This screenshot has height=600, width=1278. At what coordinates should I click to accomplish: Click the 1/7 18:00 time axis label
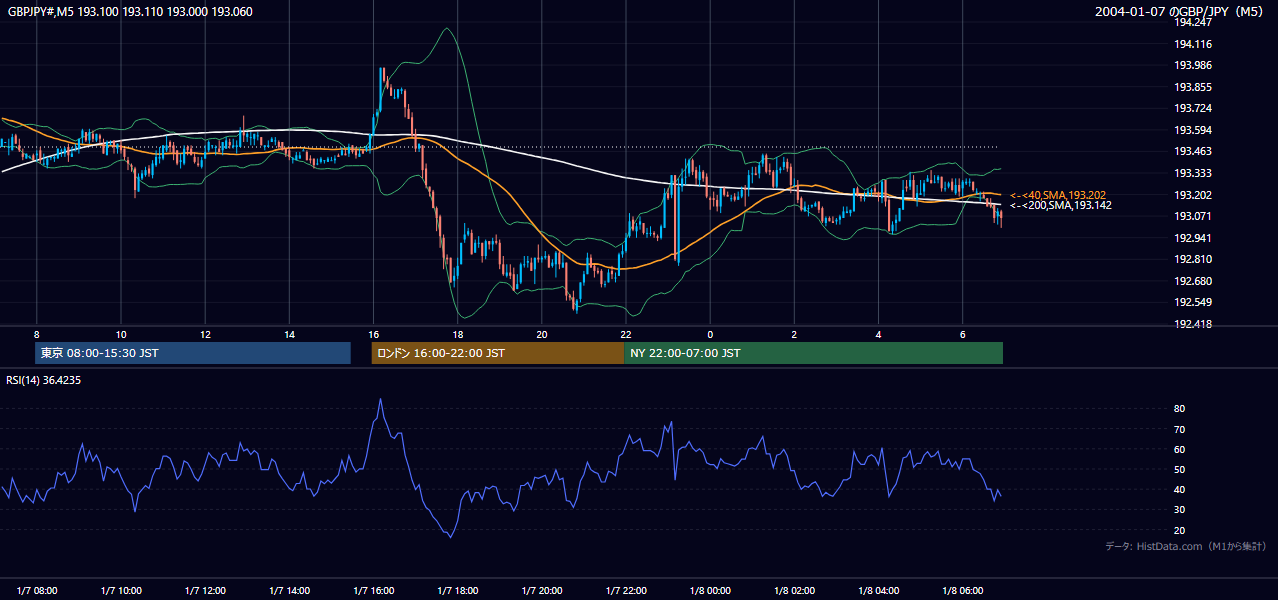coord(458,590)
